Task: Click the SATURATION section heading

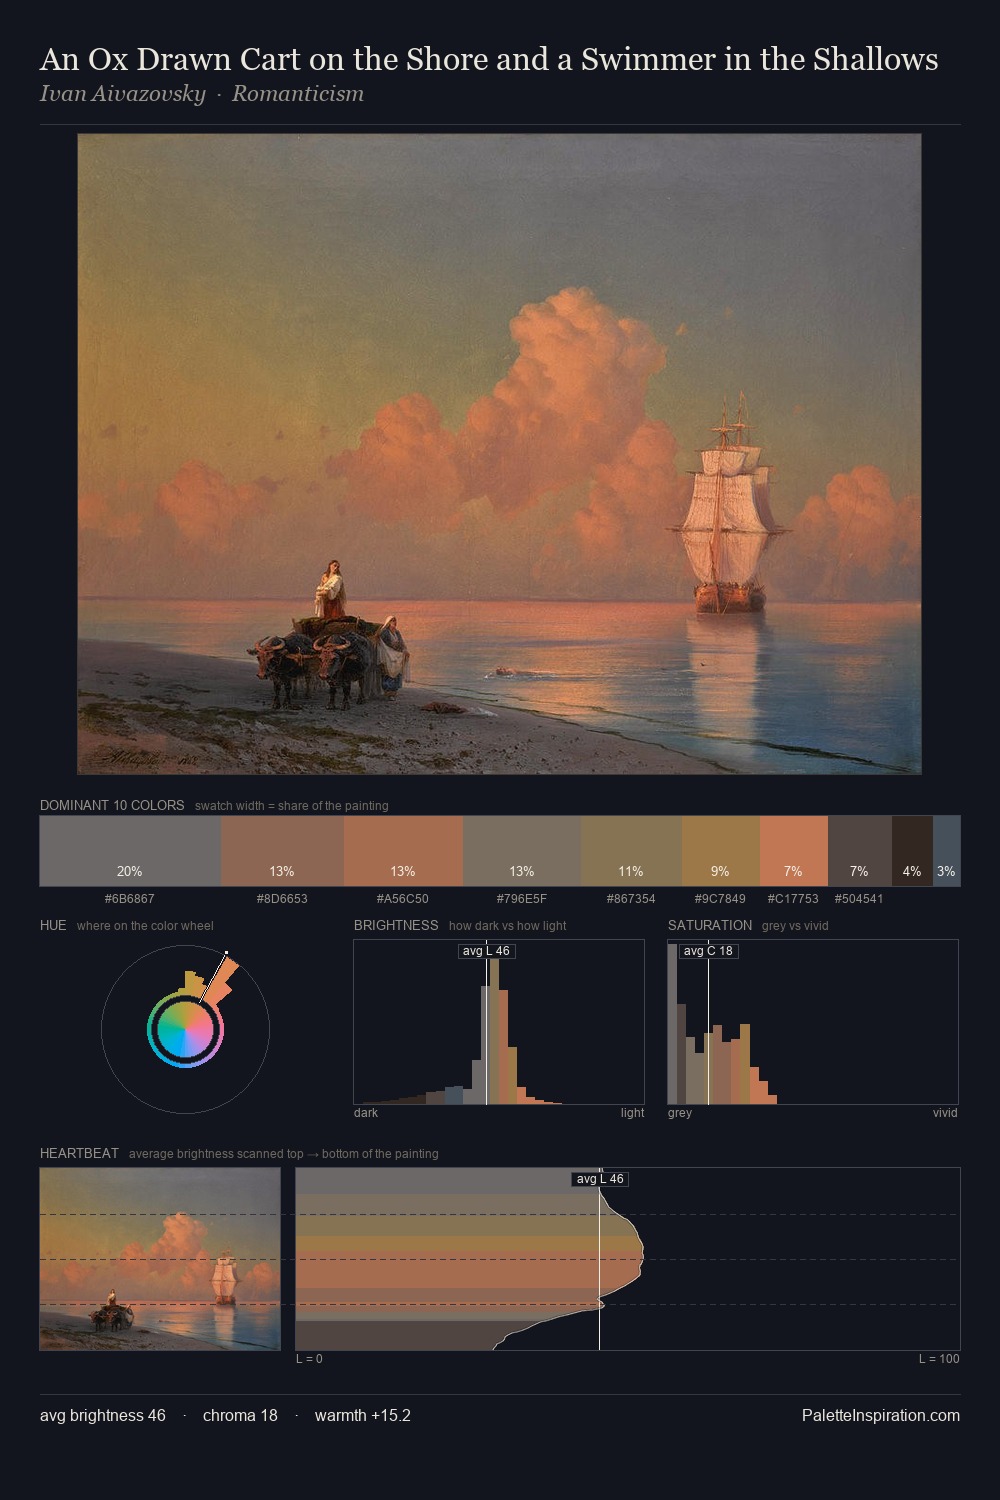Action: (x=710, y=925)
